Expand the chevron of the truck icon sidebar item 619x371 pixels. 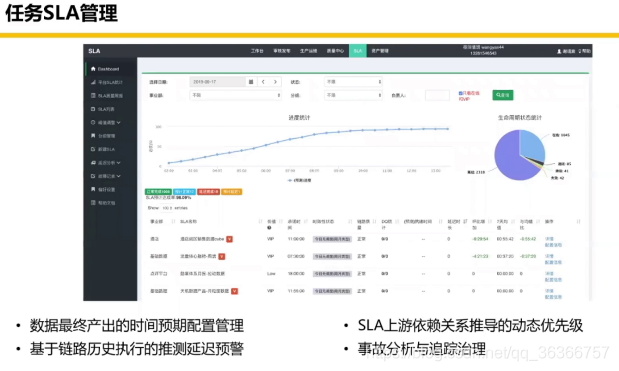point(118,163)
